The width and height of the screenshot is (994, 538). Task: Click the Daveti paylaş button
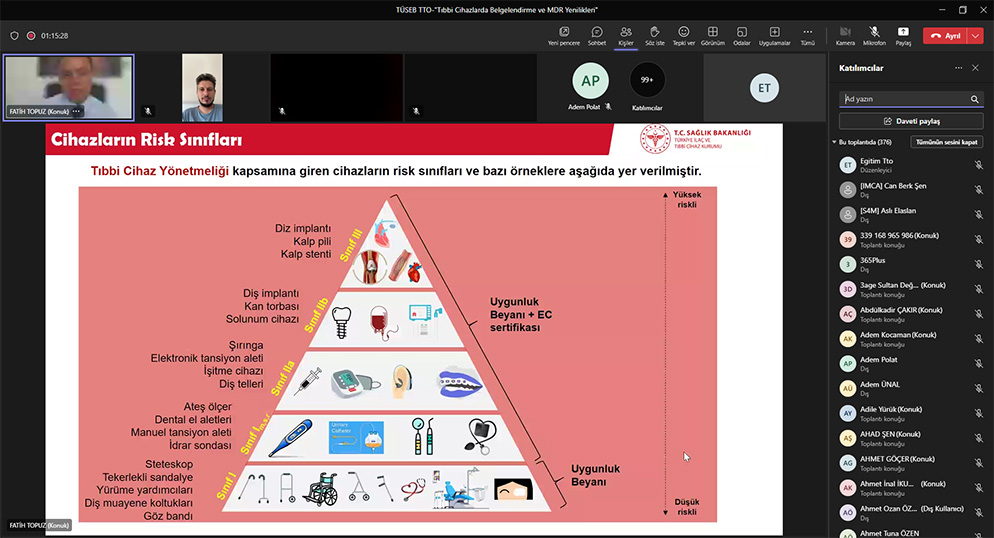tap(911, 120)
